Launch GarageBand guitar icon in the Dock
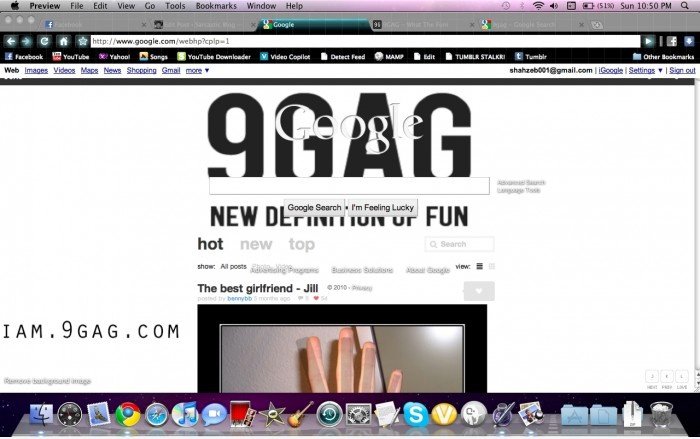700x439 pixels. (300, 414)
